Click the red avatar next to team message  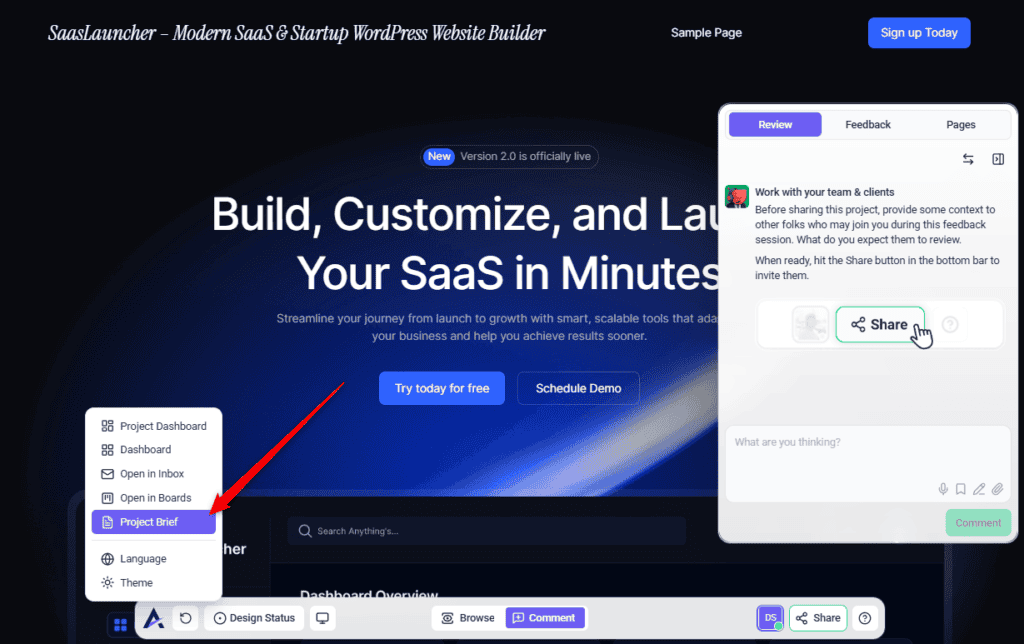pyautogui.click(x=737, y=197)
